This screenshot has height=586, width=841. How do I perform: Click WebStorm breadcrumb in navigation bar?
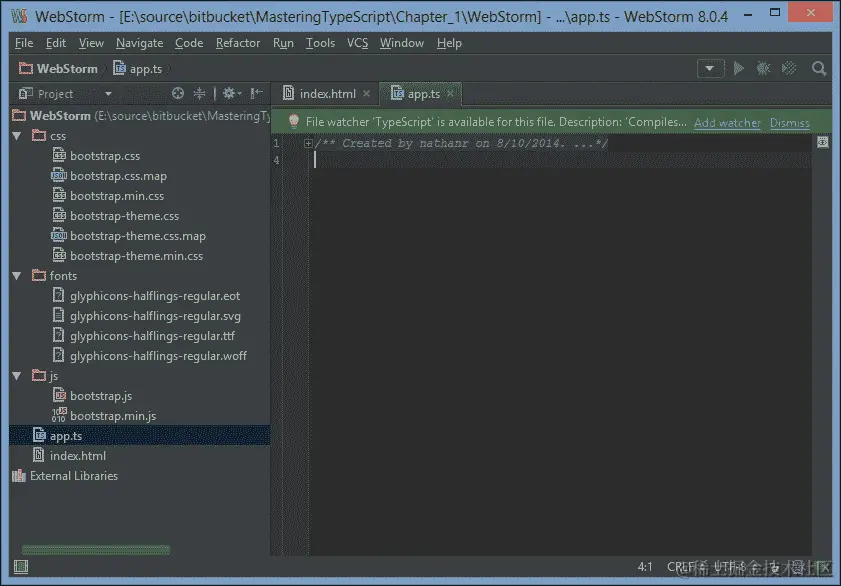click(x=58, y=69)
